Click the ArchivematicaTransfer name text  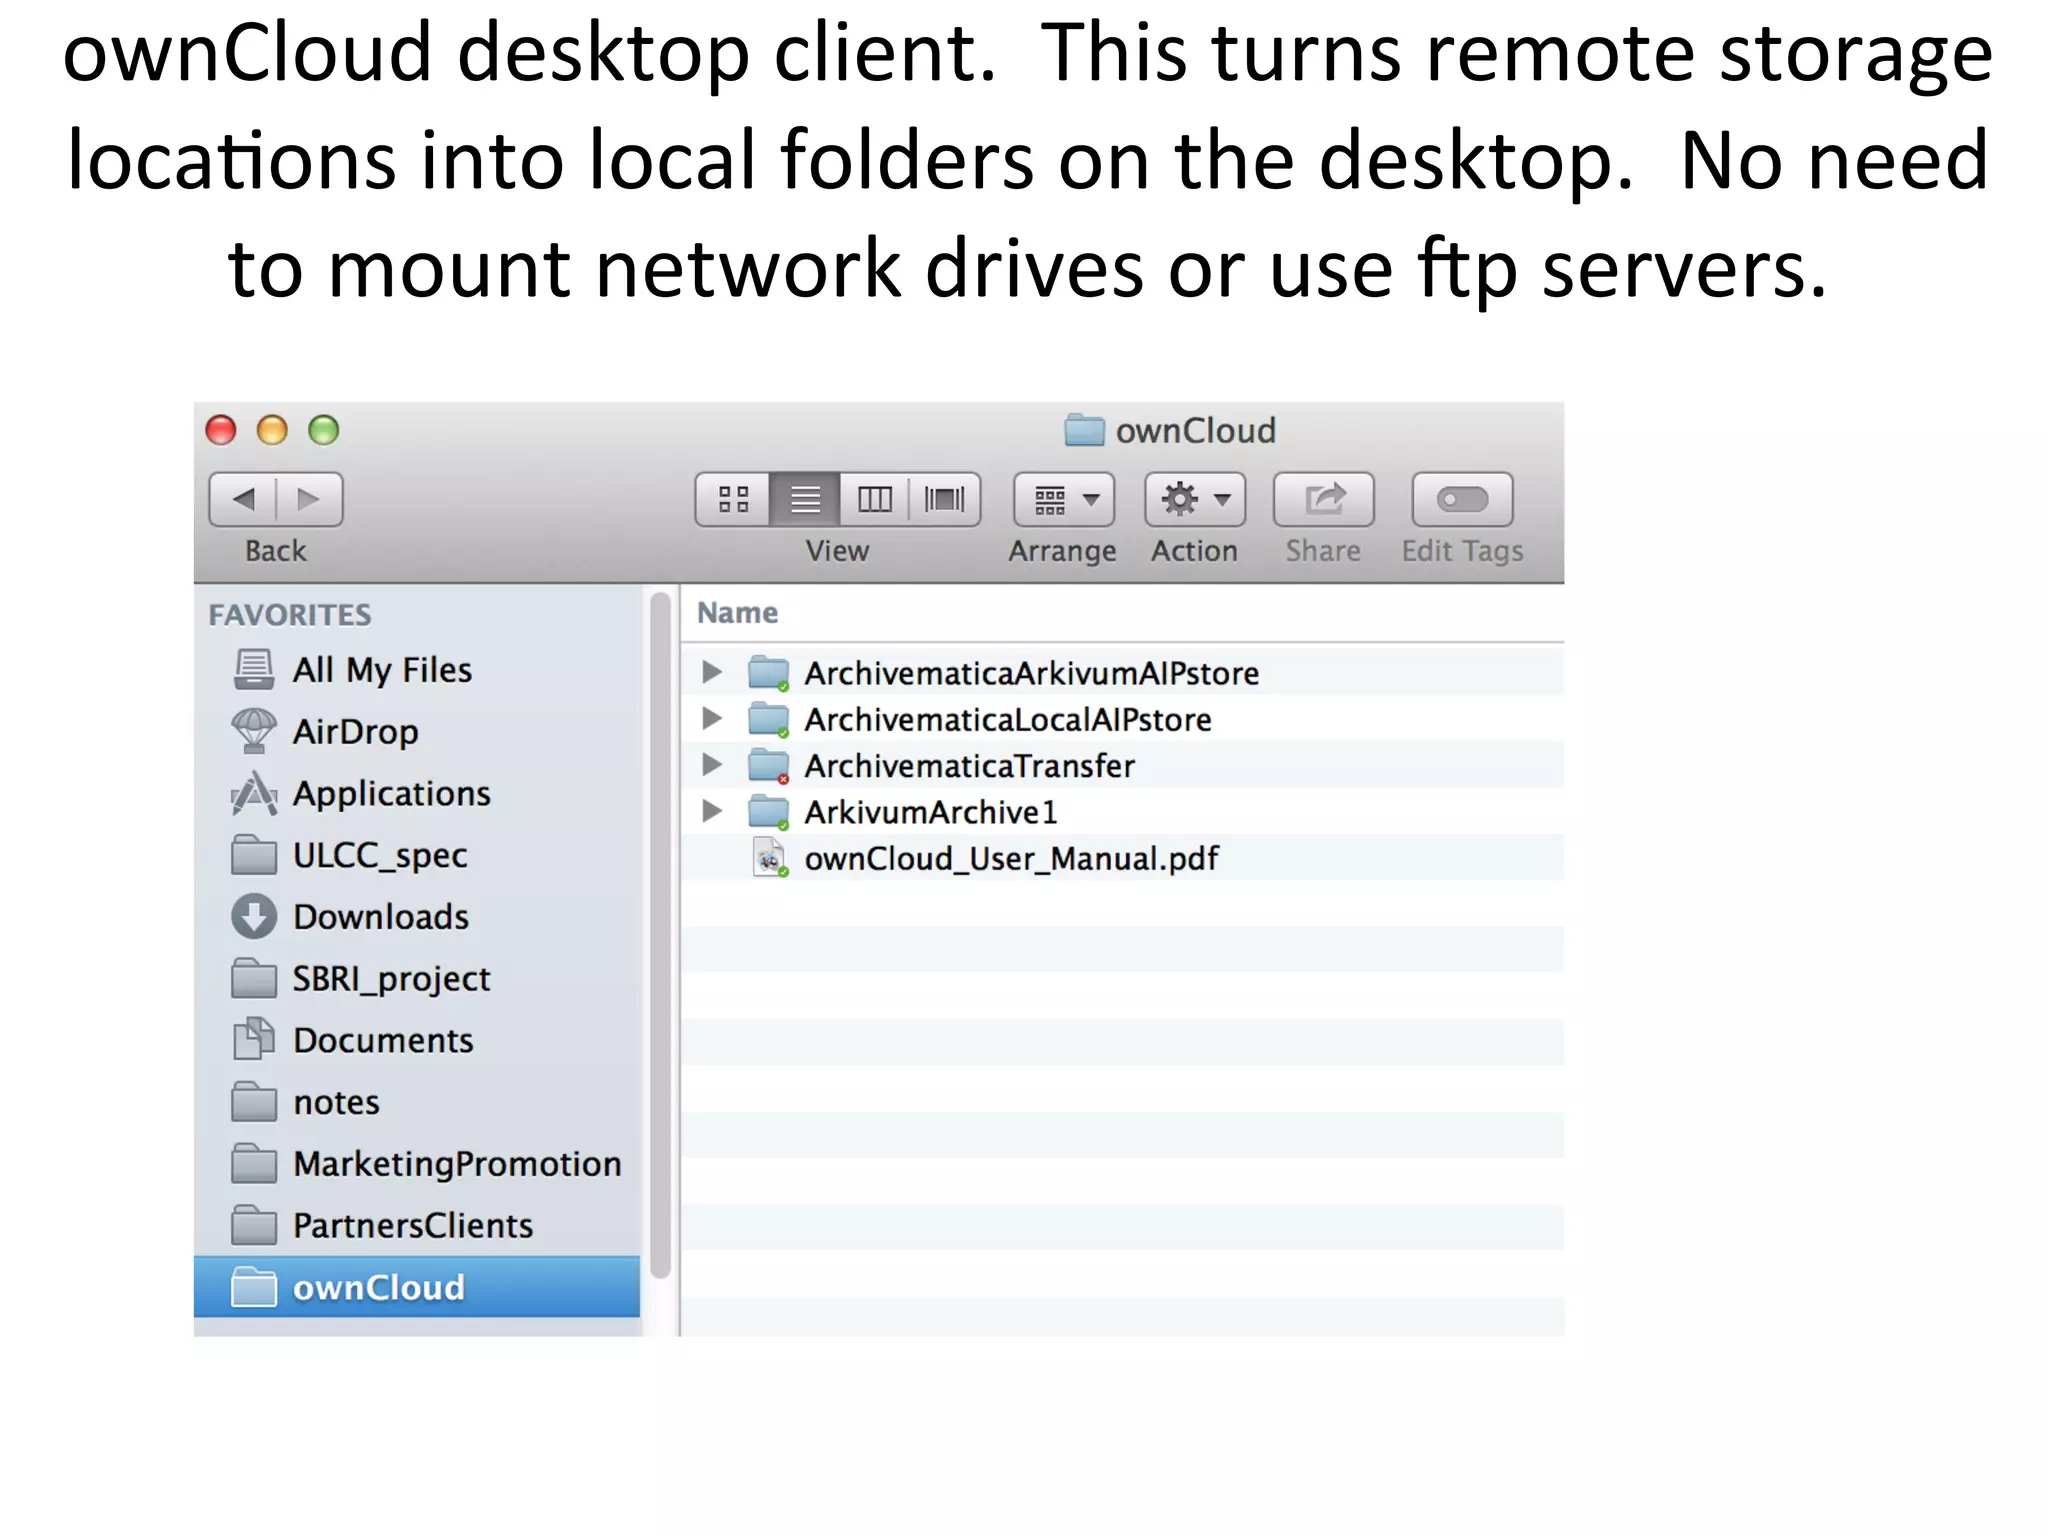click(969, 766)
